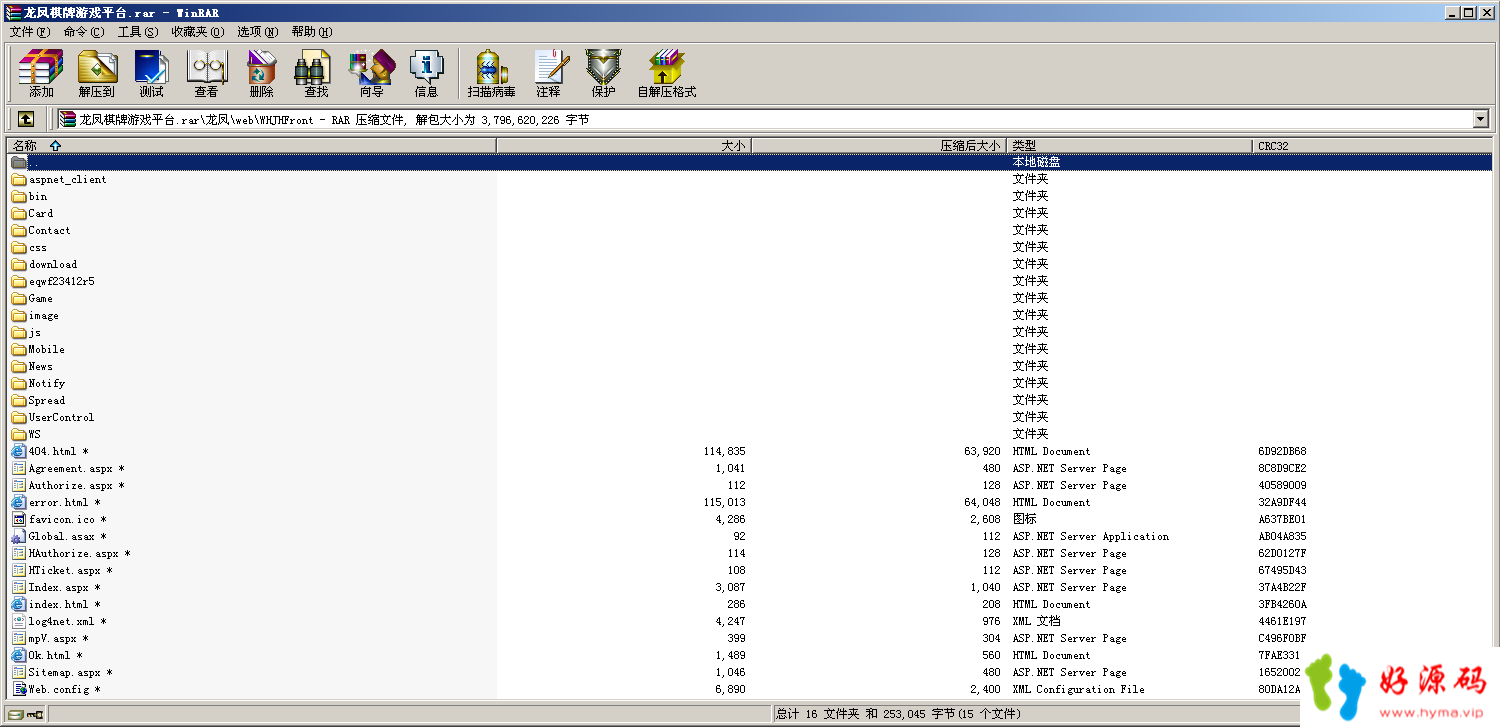Select the aspnet_client folder icon
Viewport: 1500px width, 727px height.
(x=19, y=180)
